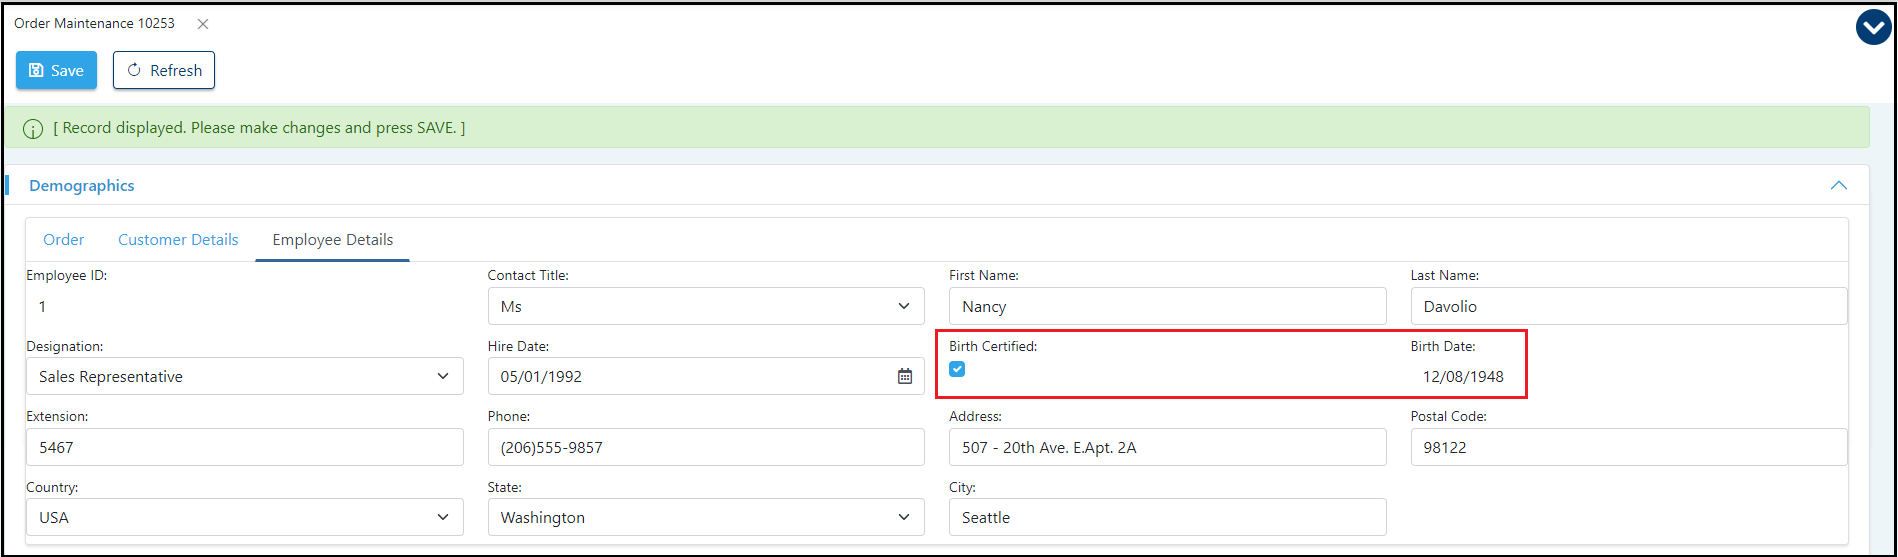
Task: Select the Employee Details tab
Action: pyautogui.click(x=332, y=240)
